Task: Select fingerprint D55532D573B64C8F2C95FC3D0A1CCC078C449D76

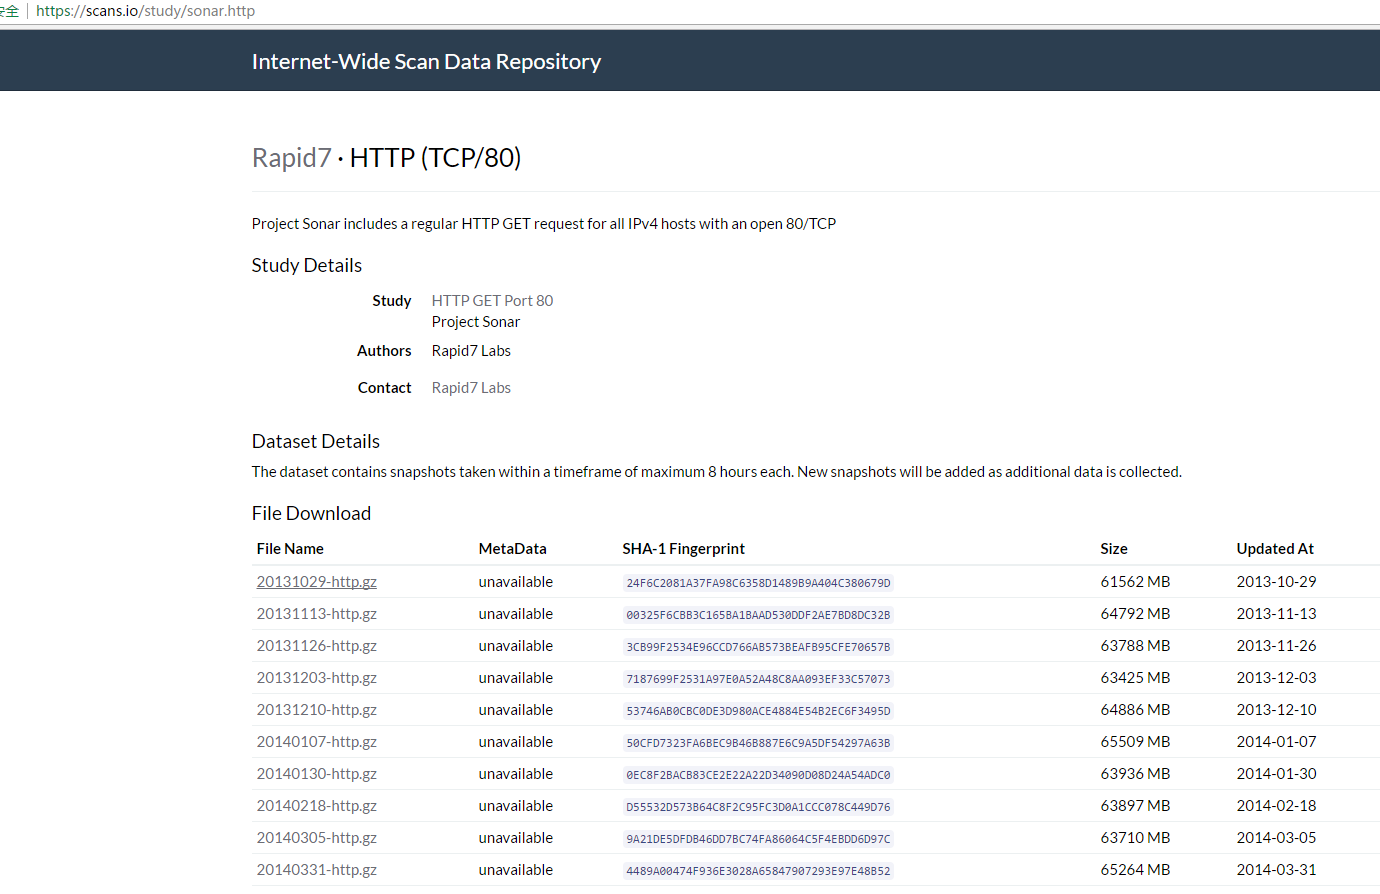Action: tap(758, 807)
